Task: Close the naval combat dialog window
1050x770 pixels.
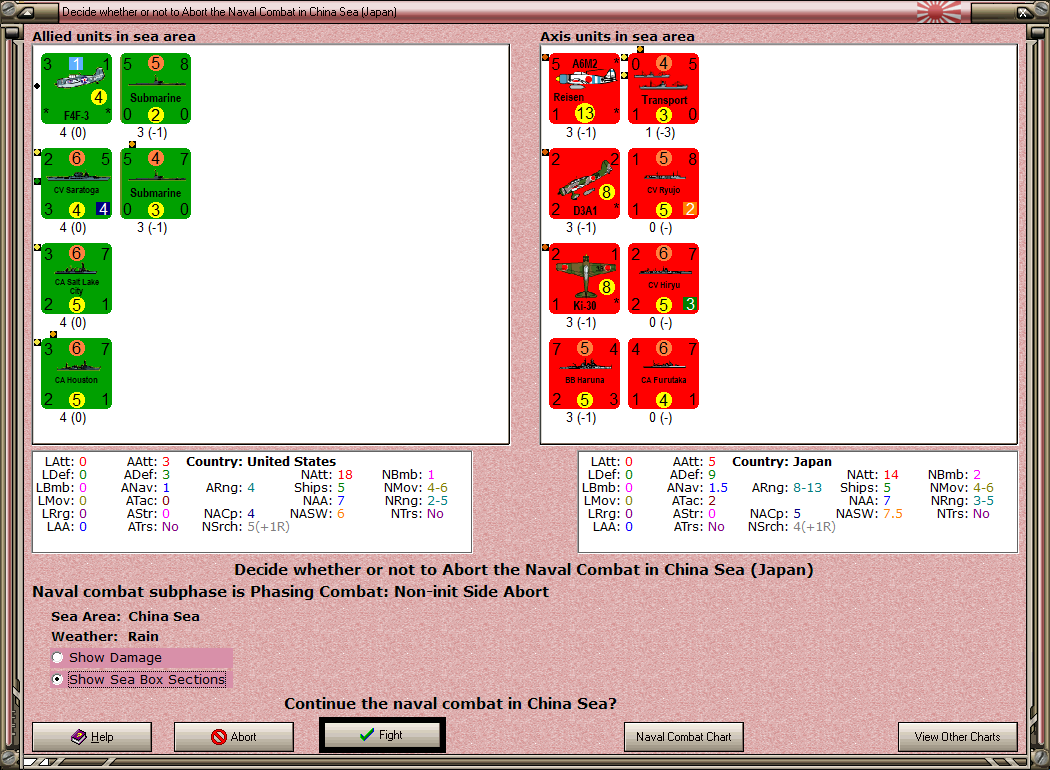Action: (x=1023, y=11)
